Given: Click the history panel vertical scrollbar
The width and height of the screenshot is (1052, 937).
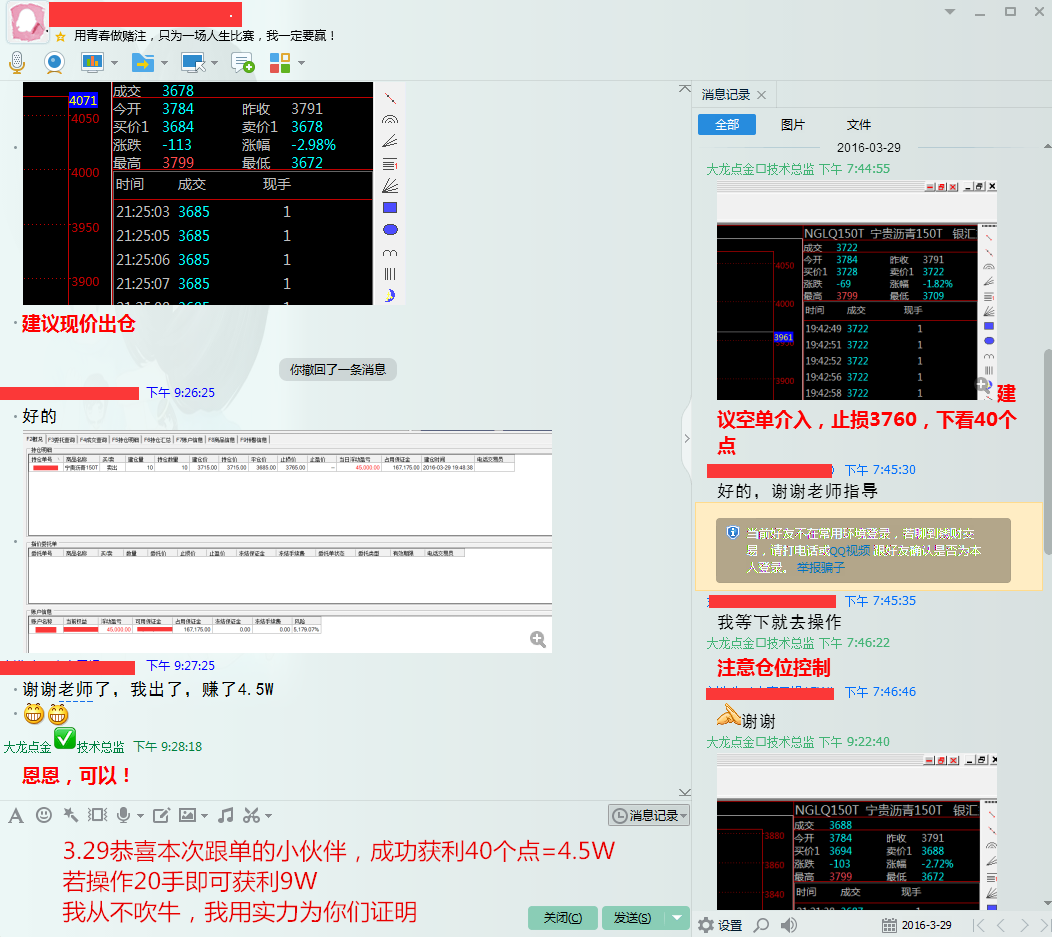Looking at the screenshot, I should [x=1046, y=450].
